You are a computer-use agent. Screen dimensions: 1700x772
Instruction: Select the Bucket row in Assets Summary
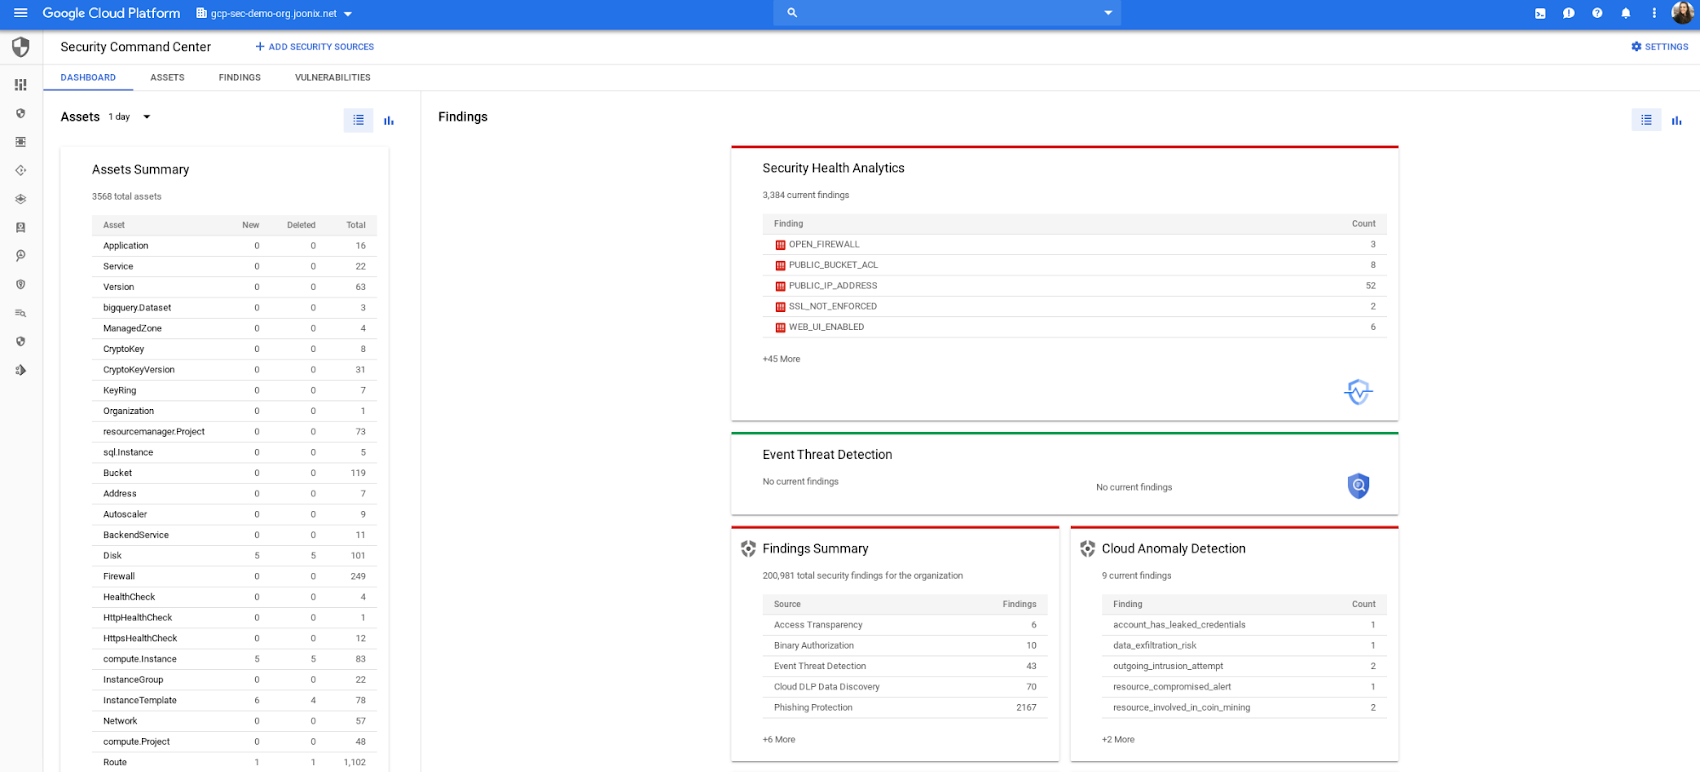pyautogui.click(x=234, y=473)
